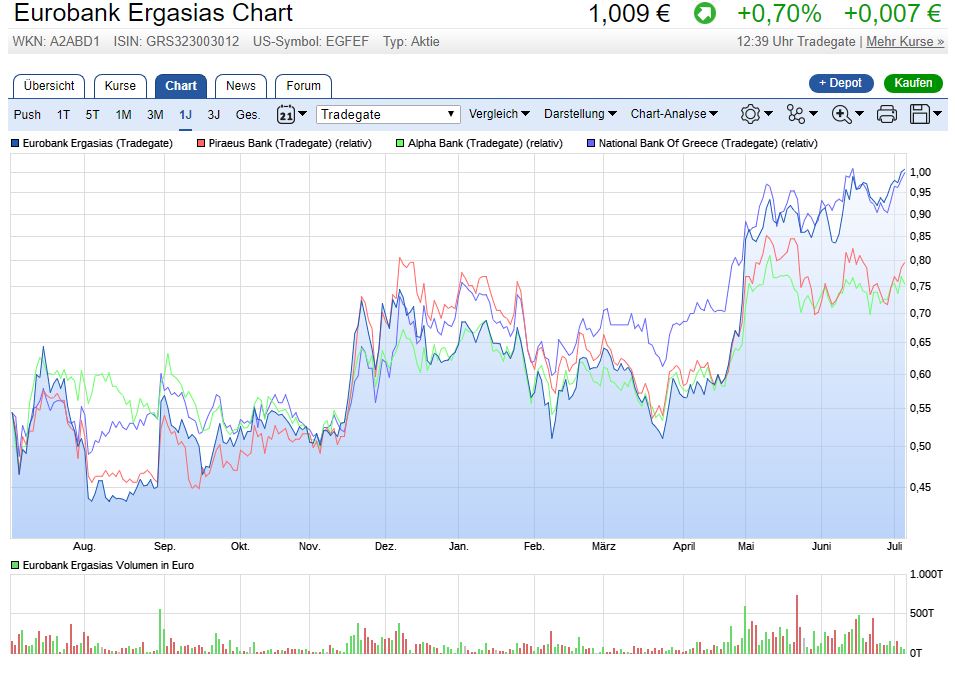Open the Forum tab
This screenshot has height=683, width=955.
point(303,86)
